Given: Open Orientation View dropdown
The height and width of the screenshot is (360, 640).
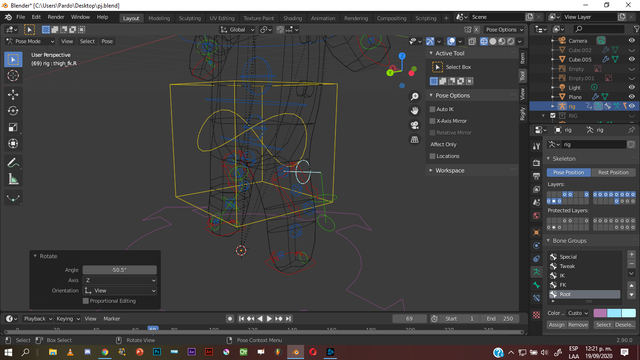Looking at the screenshot, I should (x=120, y=291).
